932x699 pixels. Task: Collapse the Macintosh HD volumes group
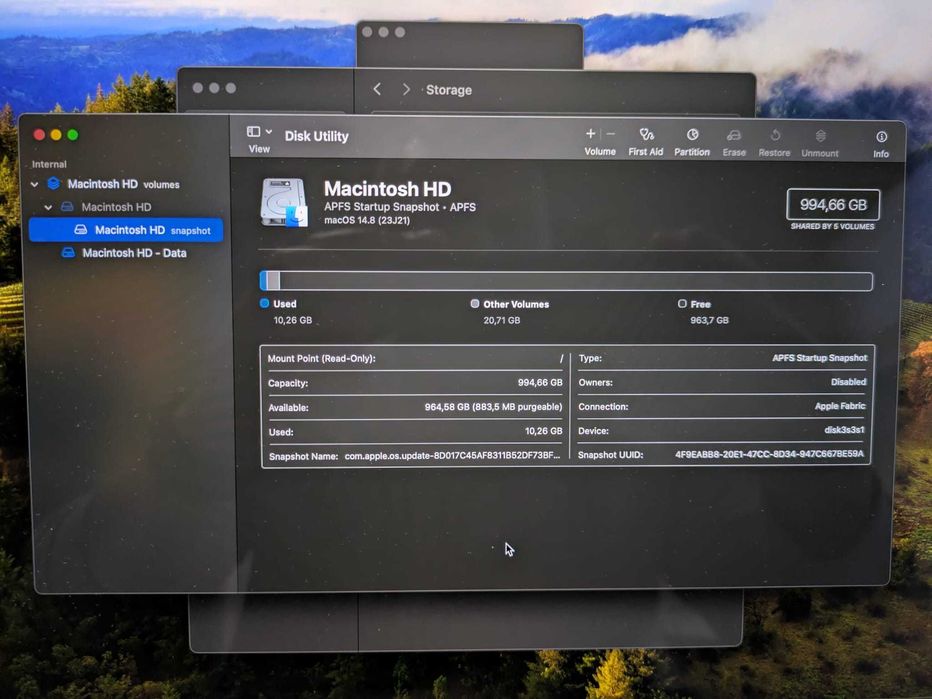[34, 184]
